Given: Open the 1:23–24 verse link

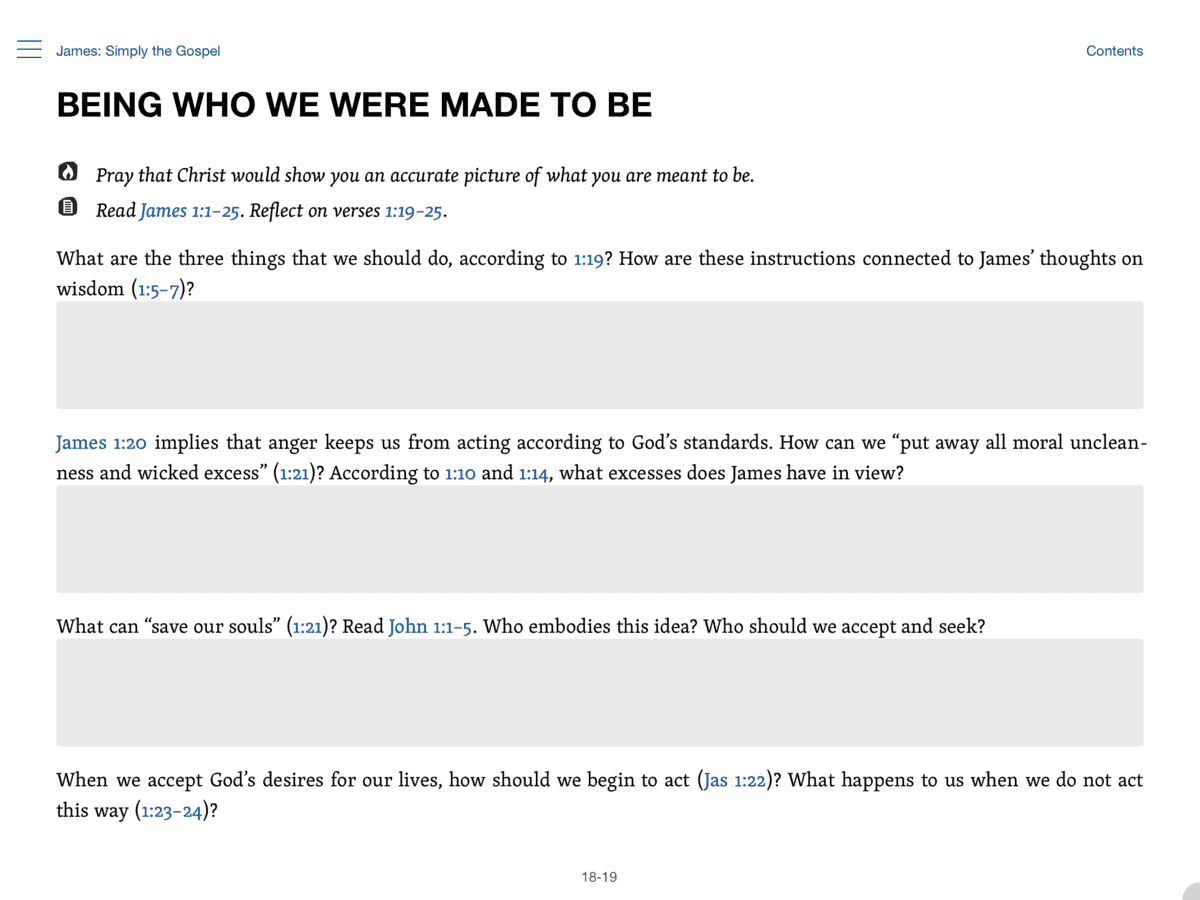Looking at the screenshot, I should click(172, 811).
